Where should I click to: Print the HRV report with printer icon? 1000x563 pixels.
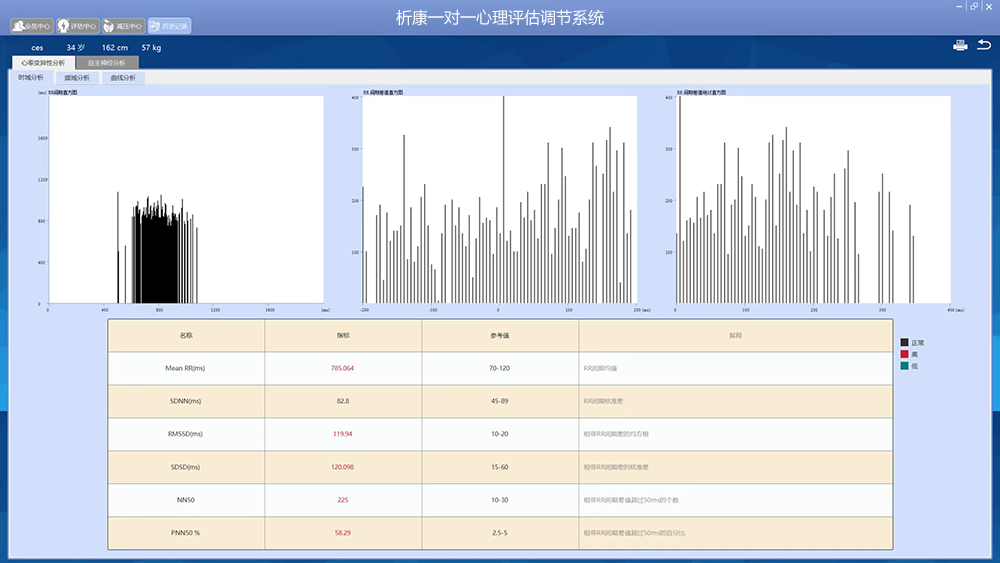[960, 45]
